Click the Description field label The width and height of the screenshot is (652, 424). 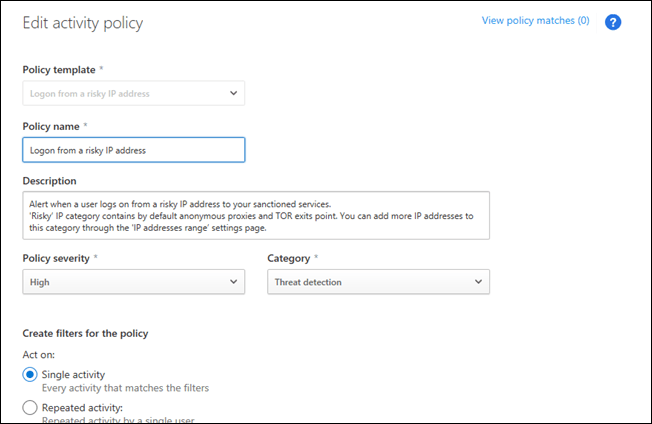click(49, 181)
